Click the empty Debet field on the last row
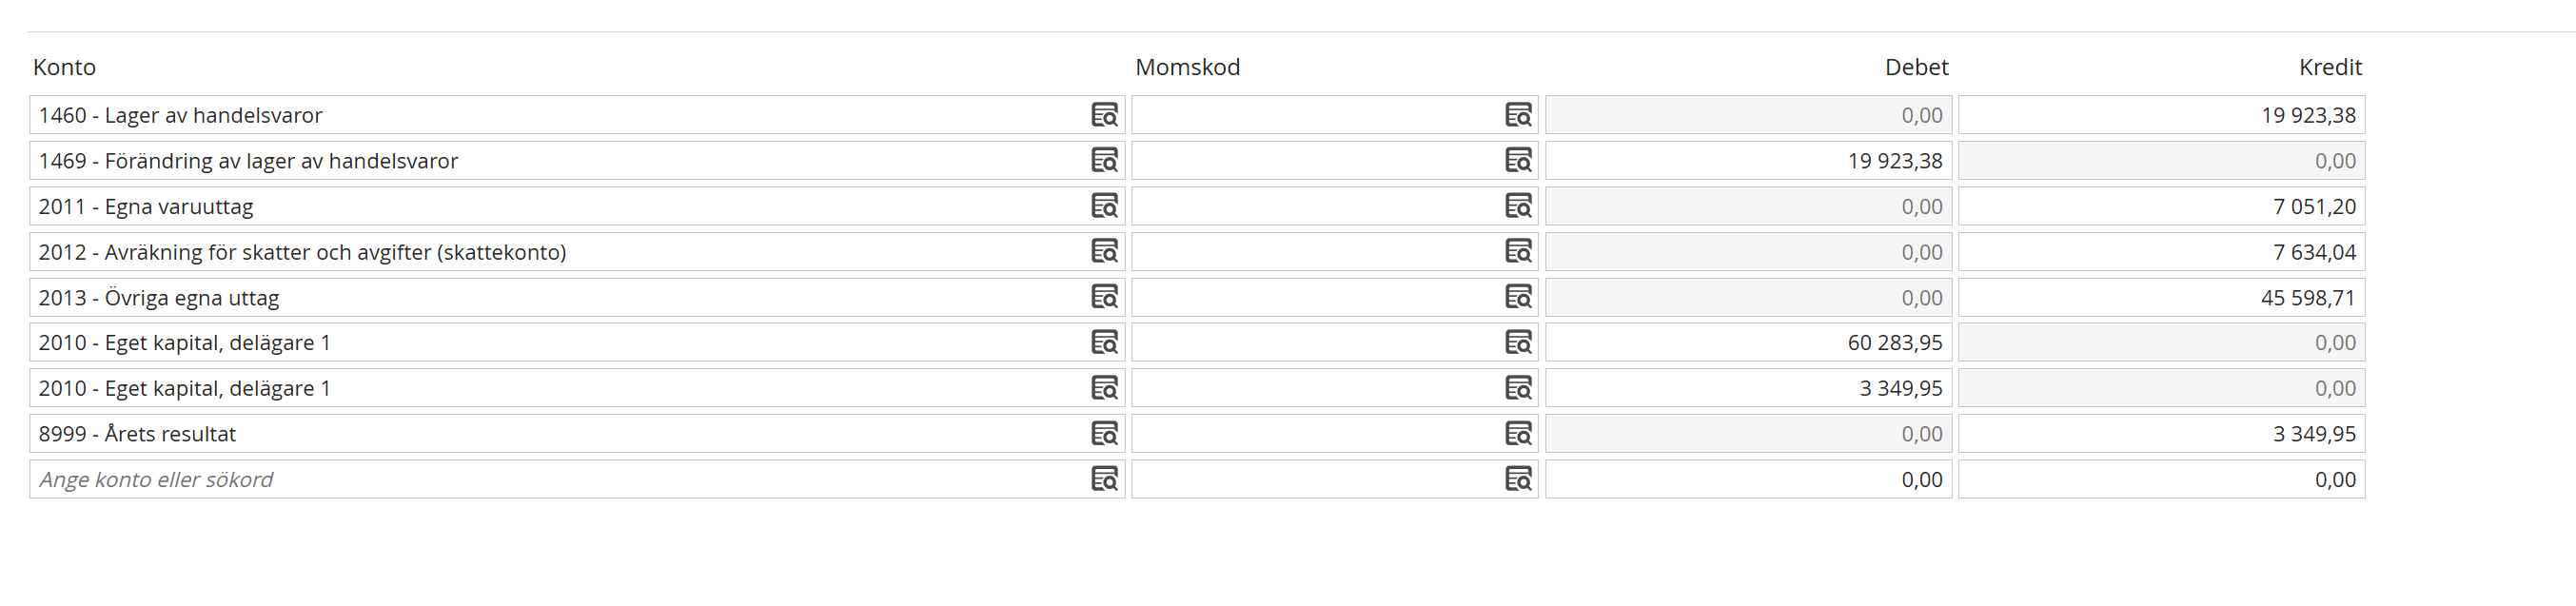The width and height of the screenshot is (2576, 606). pyautogui.click(x=1748, y=479)
